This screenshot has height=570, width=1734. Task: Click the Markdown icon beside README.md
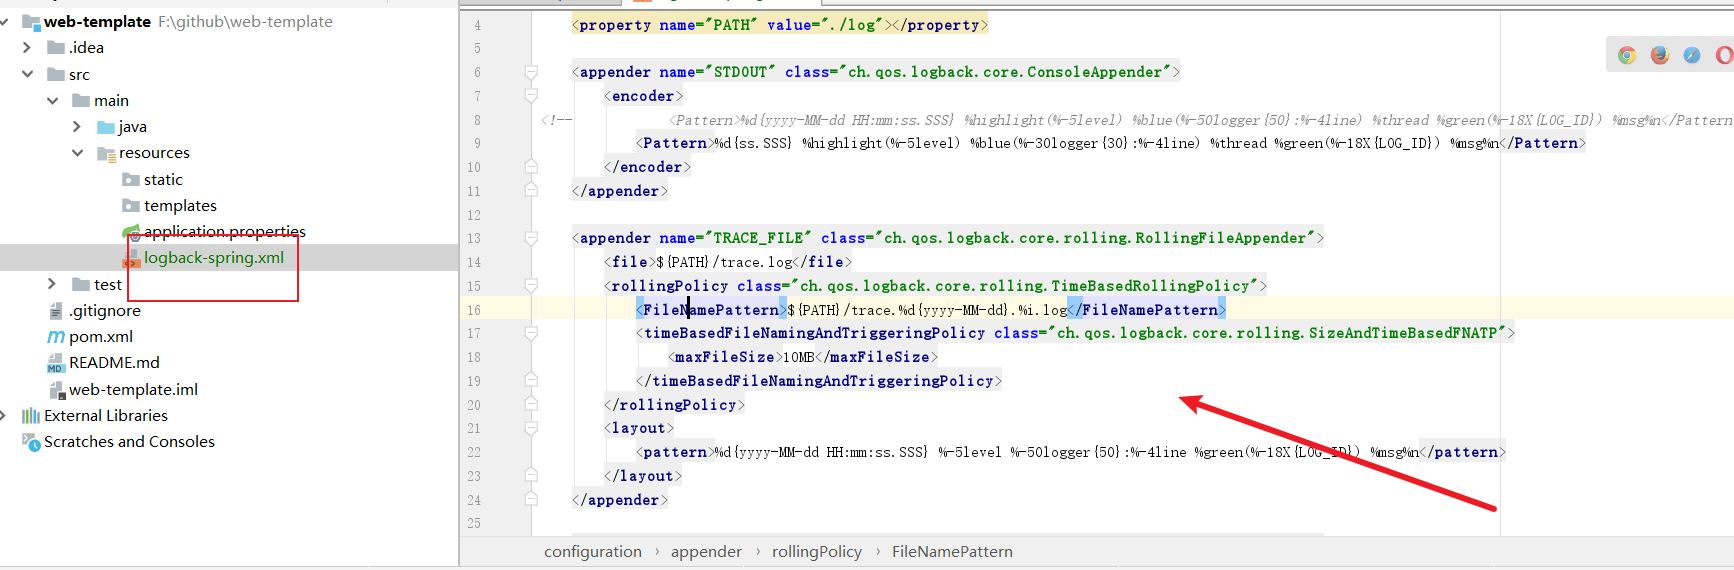(x=56, y=364)
